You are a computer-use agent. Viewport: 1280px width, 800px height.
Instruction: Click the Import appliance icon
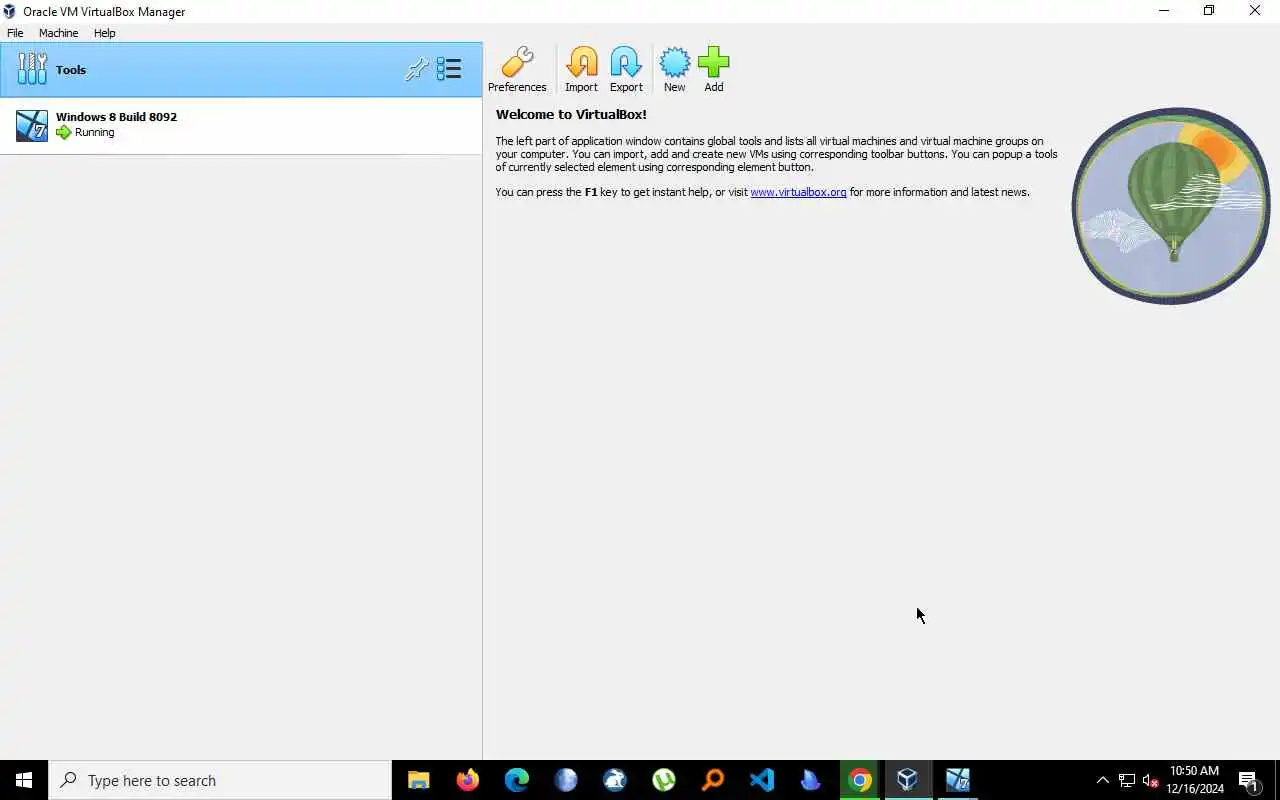(581, 70)
